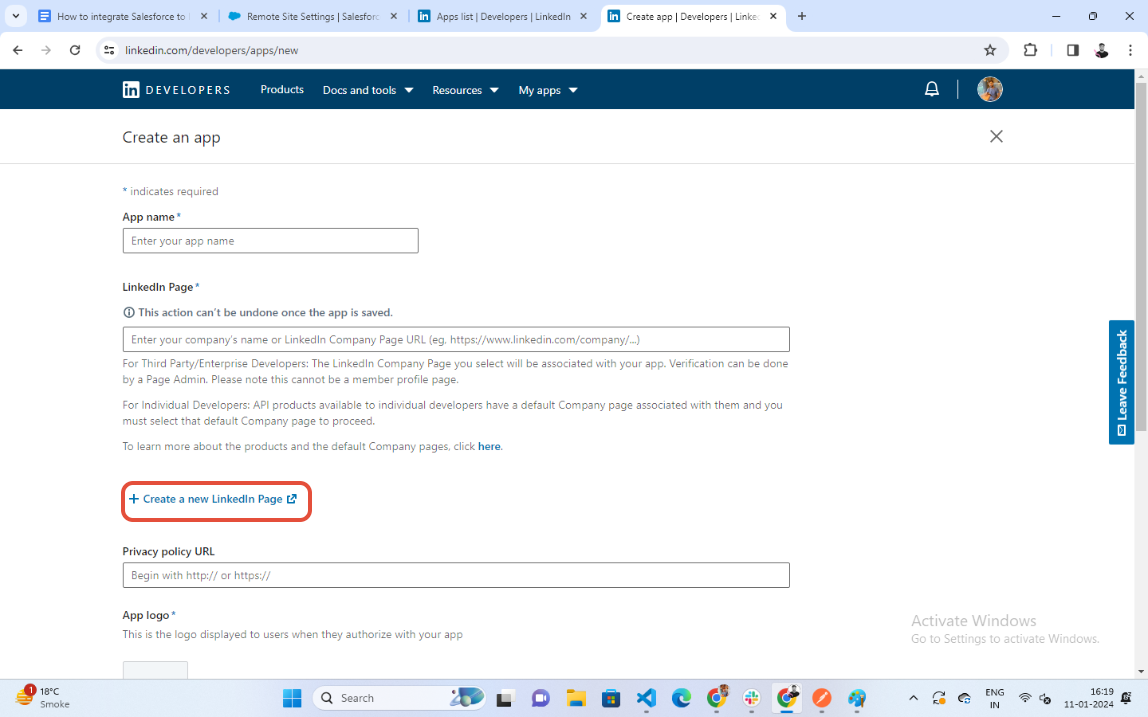The height and width of the screenshot is (717, 1148).
Task: Close the Create an app form
Action: [x=996, y=136]
